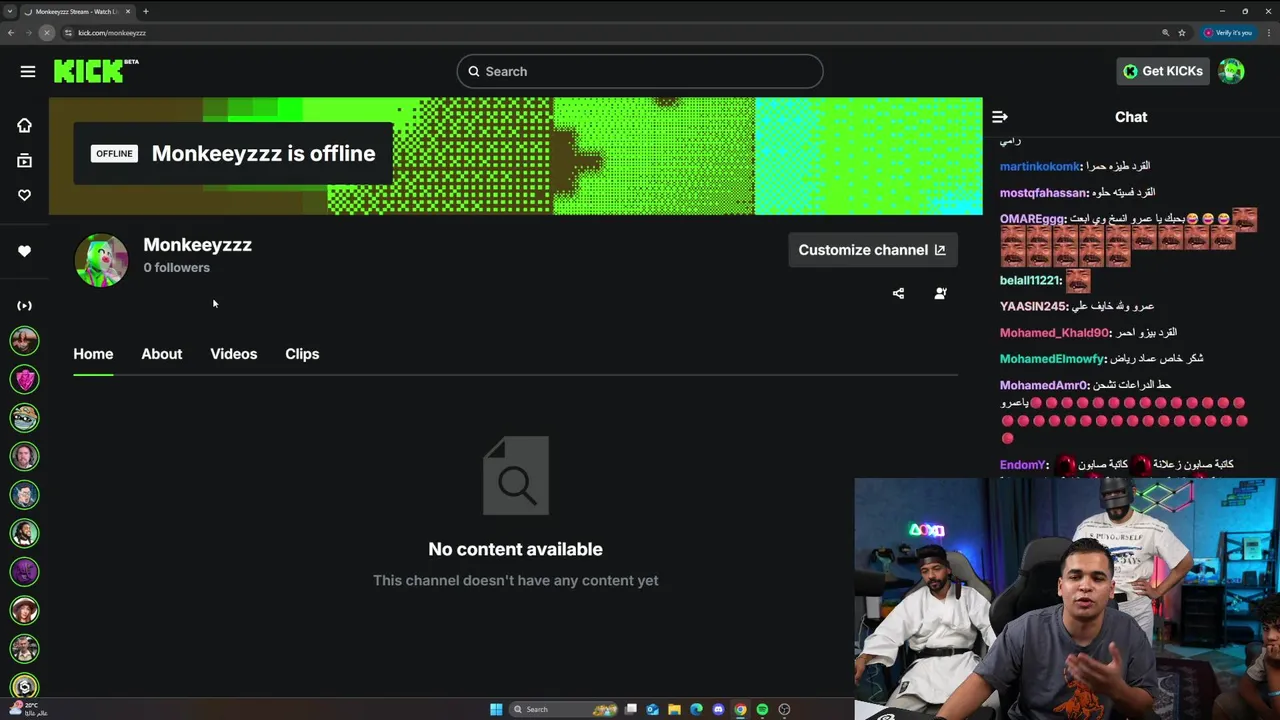
Task: Click the browser zoom magnifier icon
Action: point(1165,32)
